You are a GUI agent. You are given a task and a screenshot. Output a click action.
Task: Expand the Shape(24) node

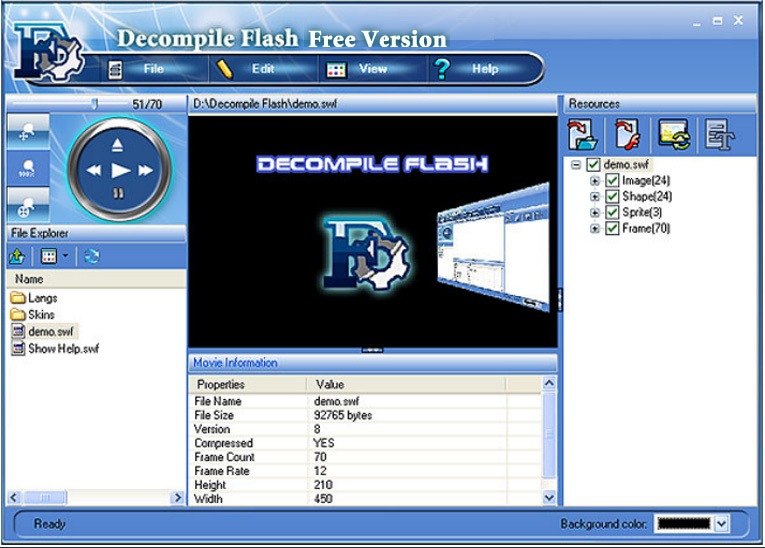tap(594, 197)
